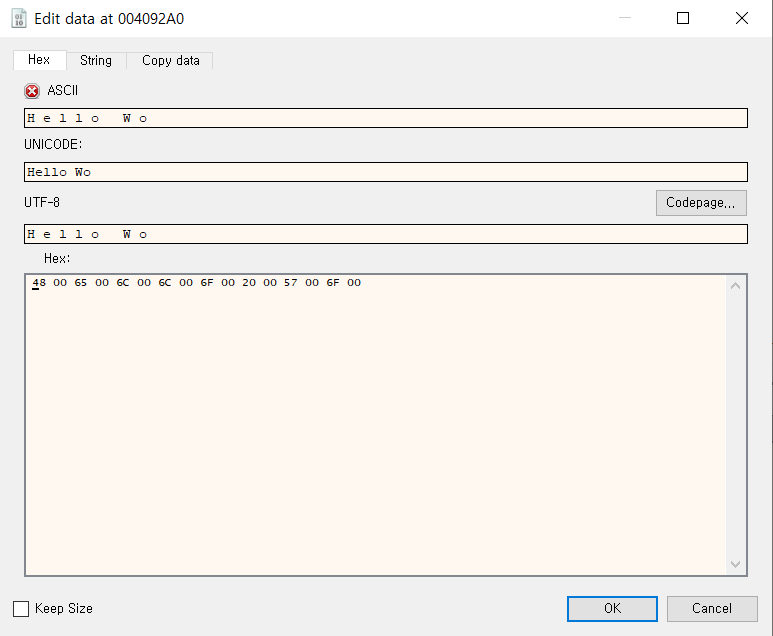Close the Edit data dialog
Screen dimensions: 773x636
coord(742,18)
